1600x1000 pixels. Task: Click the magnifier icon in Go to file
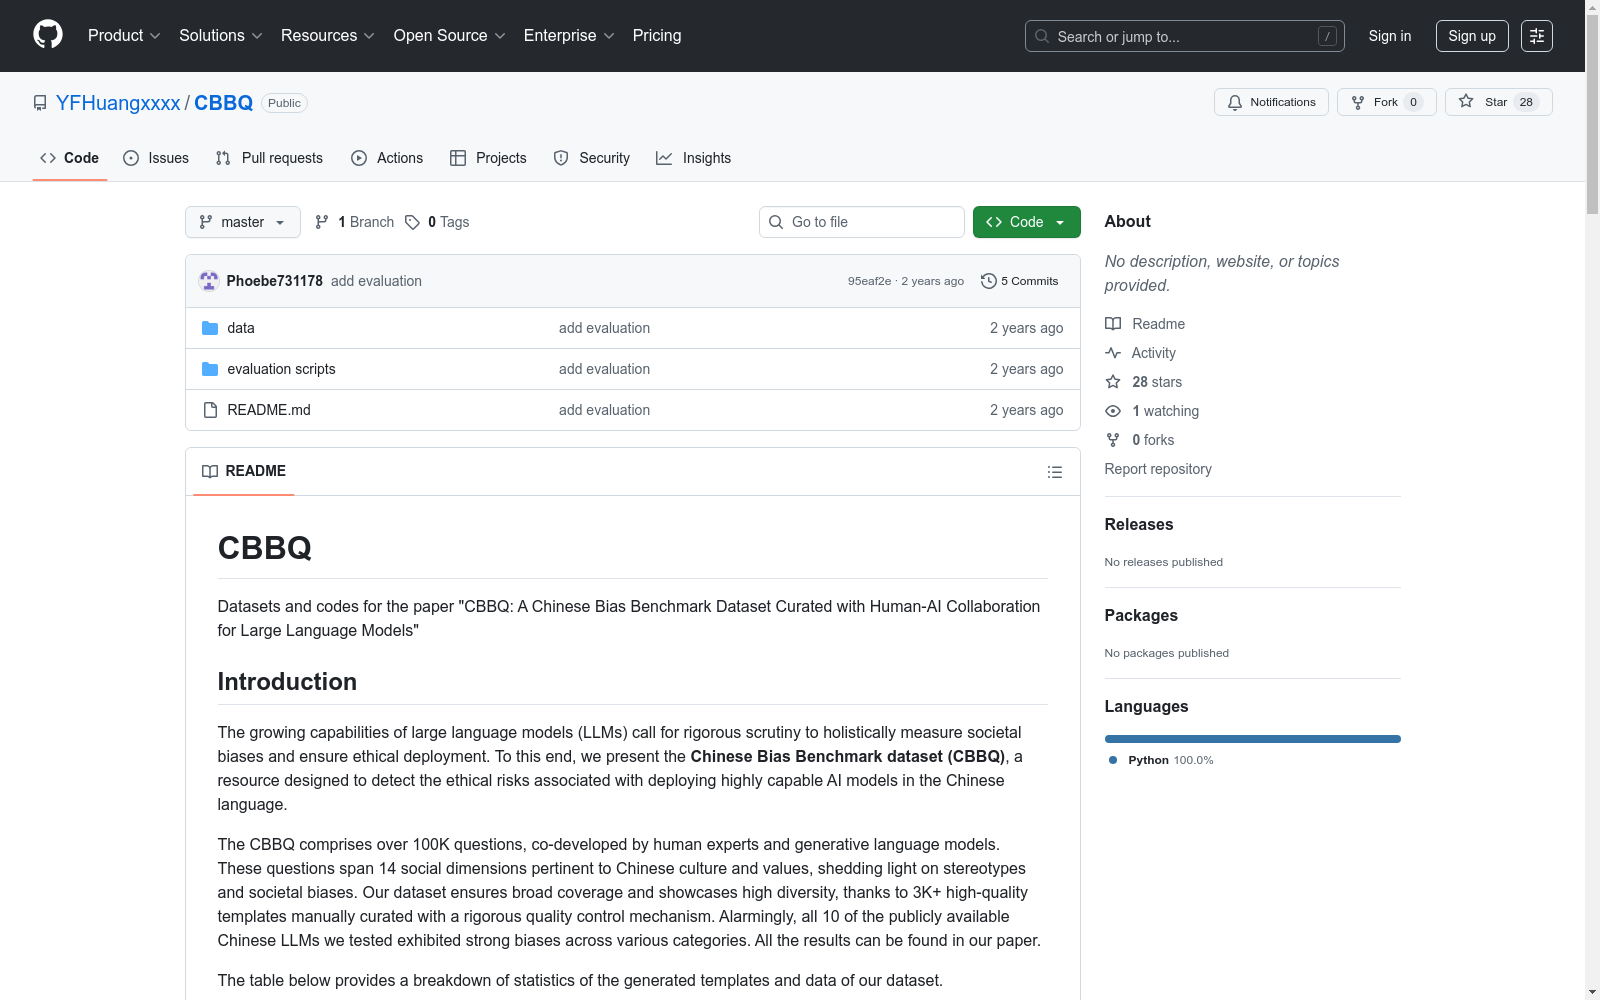pos(776,222)
